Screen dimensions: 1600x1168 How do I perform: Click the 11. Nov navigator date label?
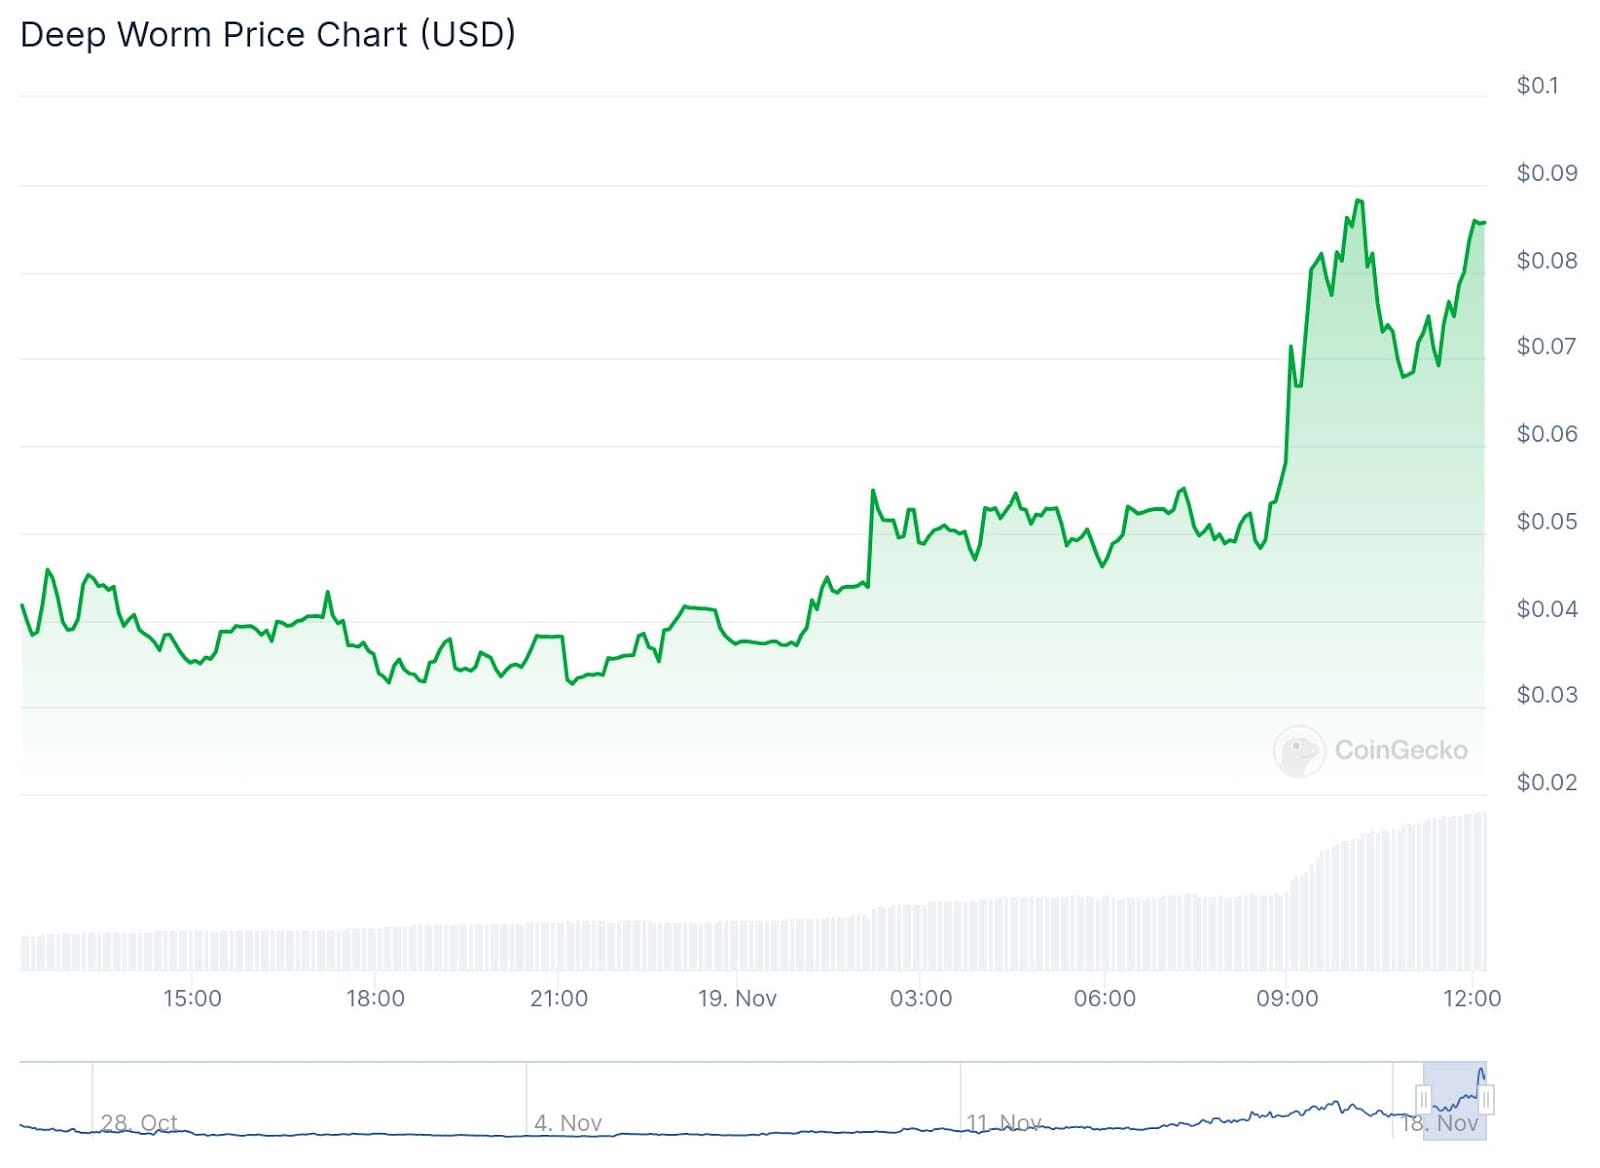pyautogui.click(x=1004, y=1123)
